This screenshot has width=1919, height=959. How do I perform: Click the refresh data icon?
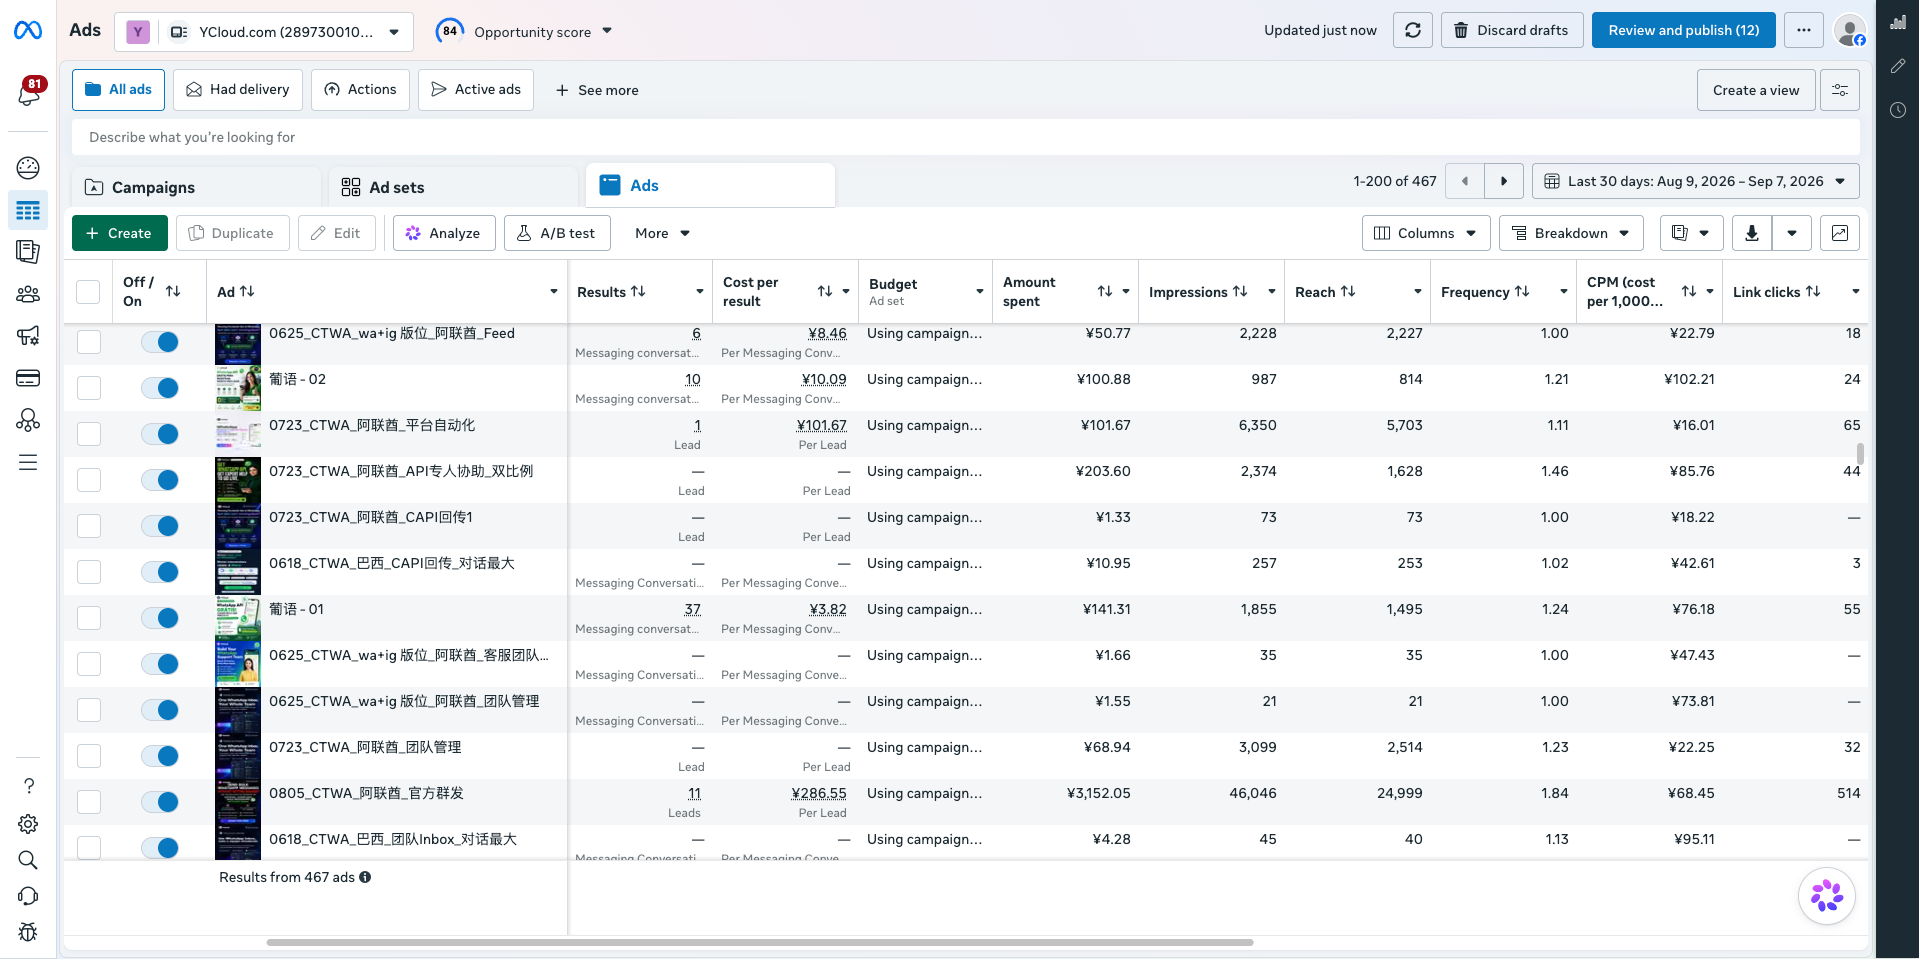(x=1413, y=30)
